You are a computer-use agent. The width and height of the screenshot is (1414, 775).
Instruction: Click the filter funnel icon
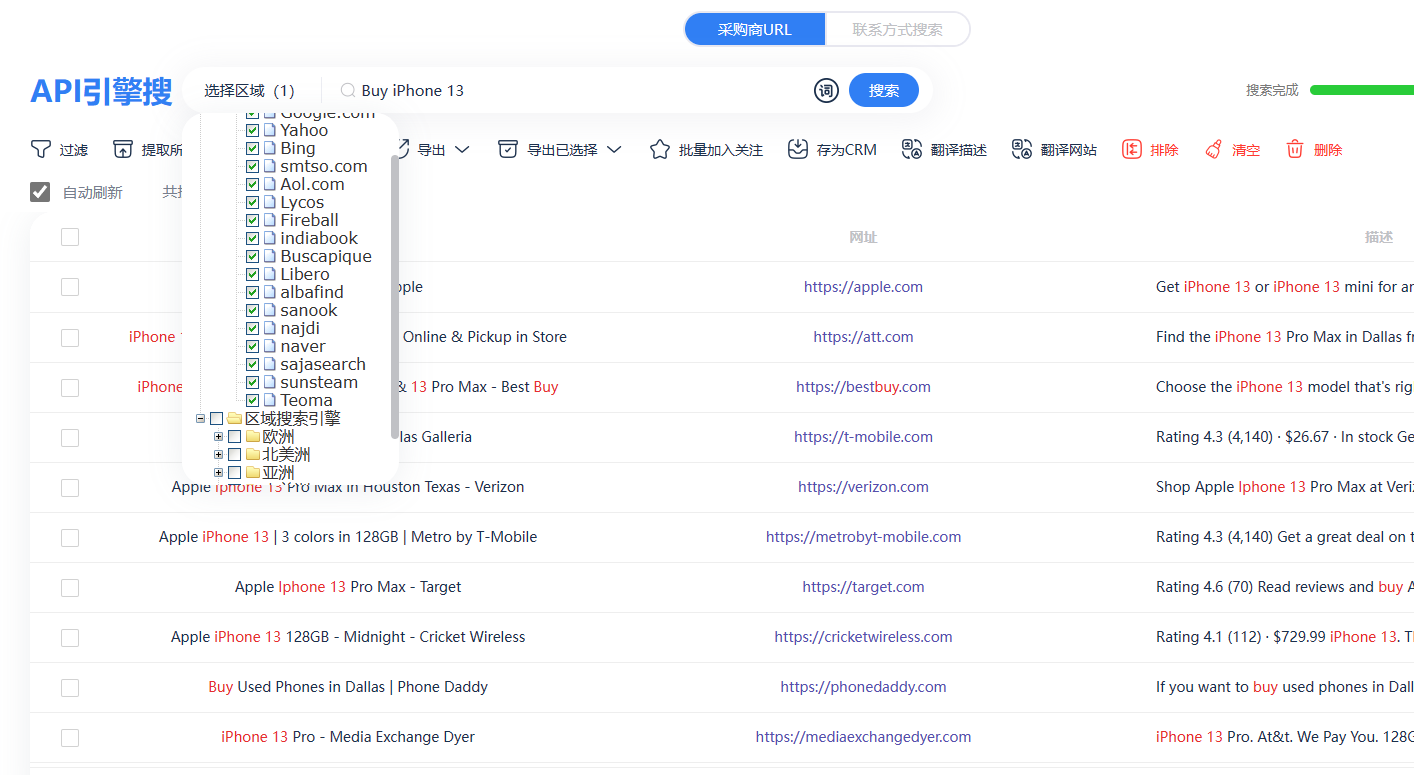[x=40, y=149]
